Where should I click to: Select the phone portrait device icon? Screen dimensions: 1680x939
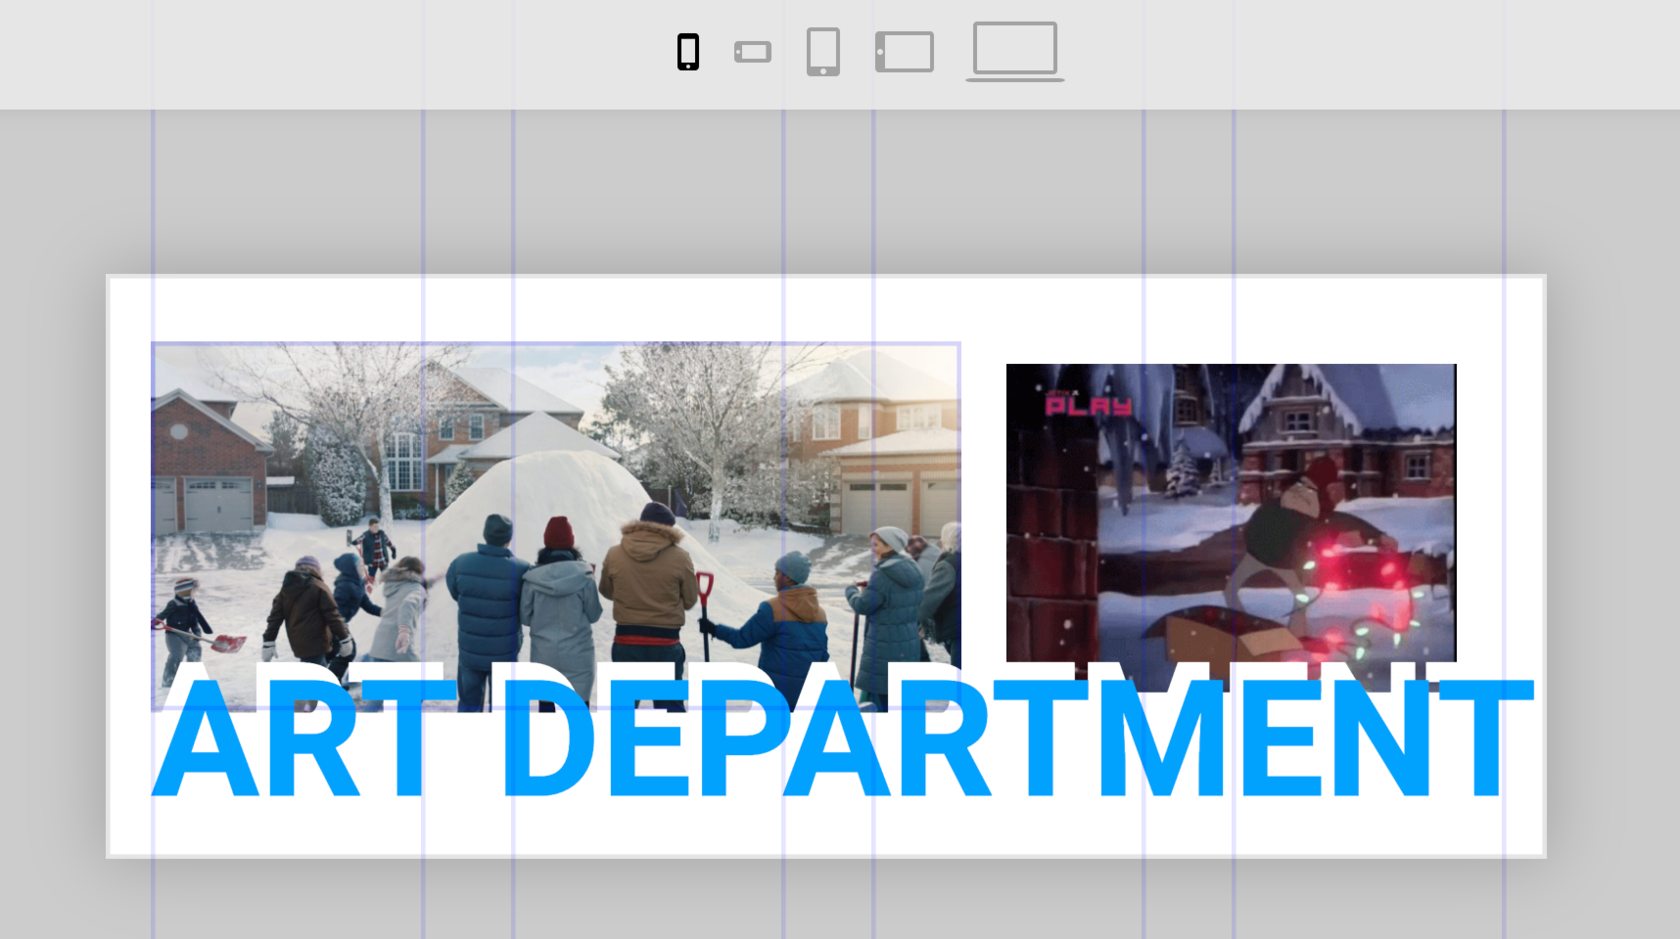point(688,52)
